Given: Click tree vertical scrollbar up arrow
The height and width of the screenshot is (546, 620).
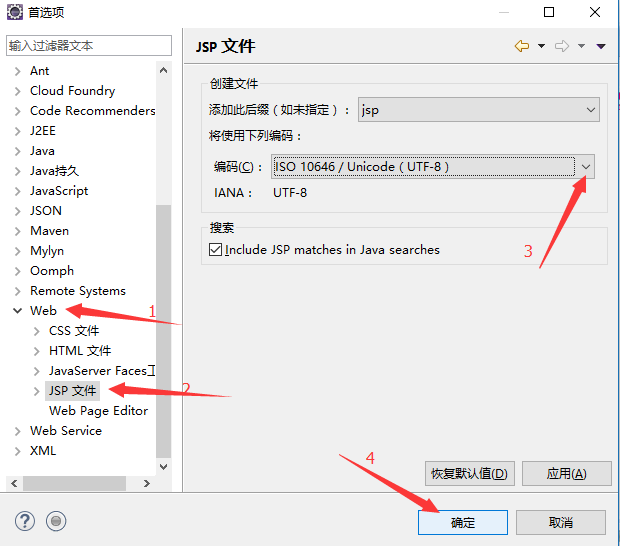Looking at the screenshot, I should [x=163, y=70].
